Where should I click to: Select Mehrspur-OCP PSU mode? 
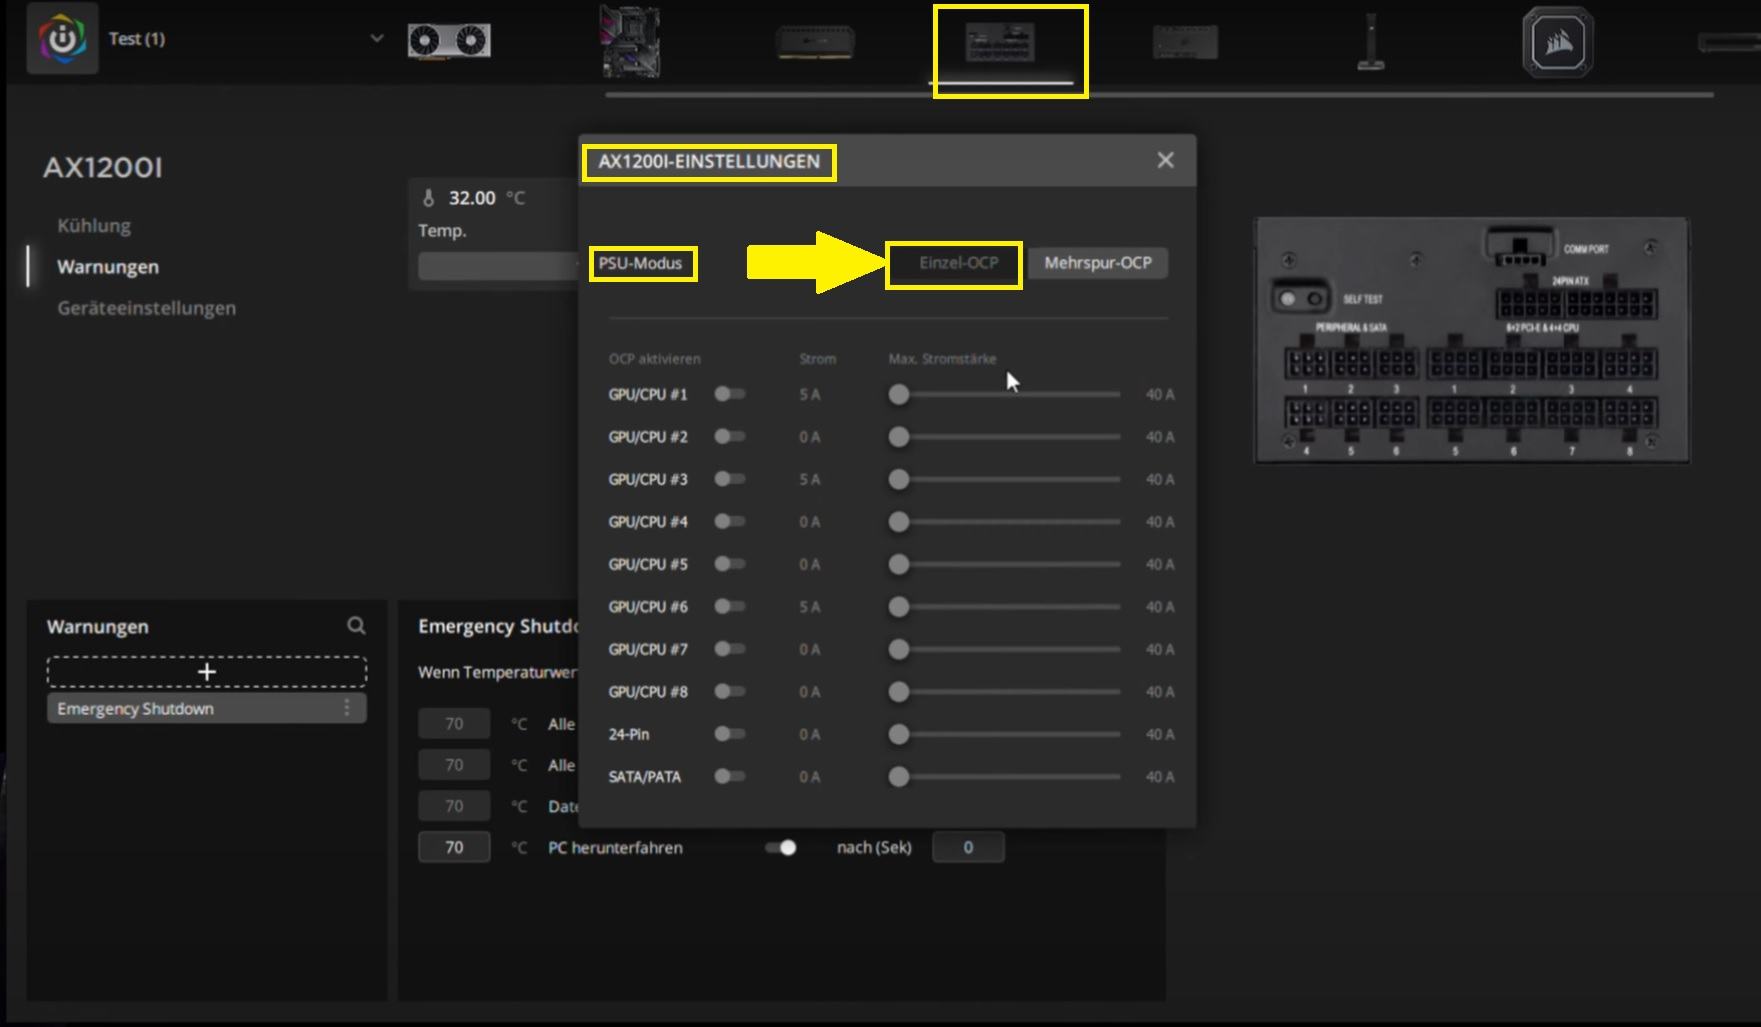[1098, 263]
